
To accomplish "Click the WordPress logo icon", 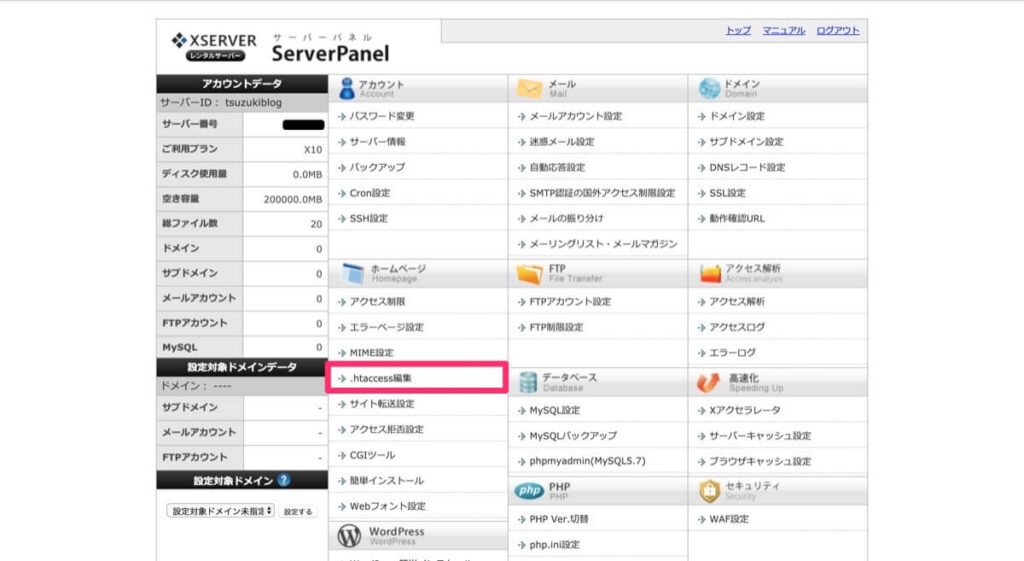I will click(x=349, y=536).
